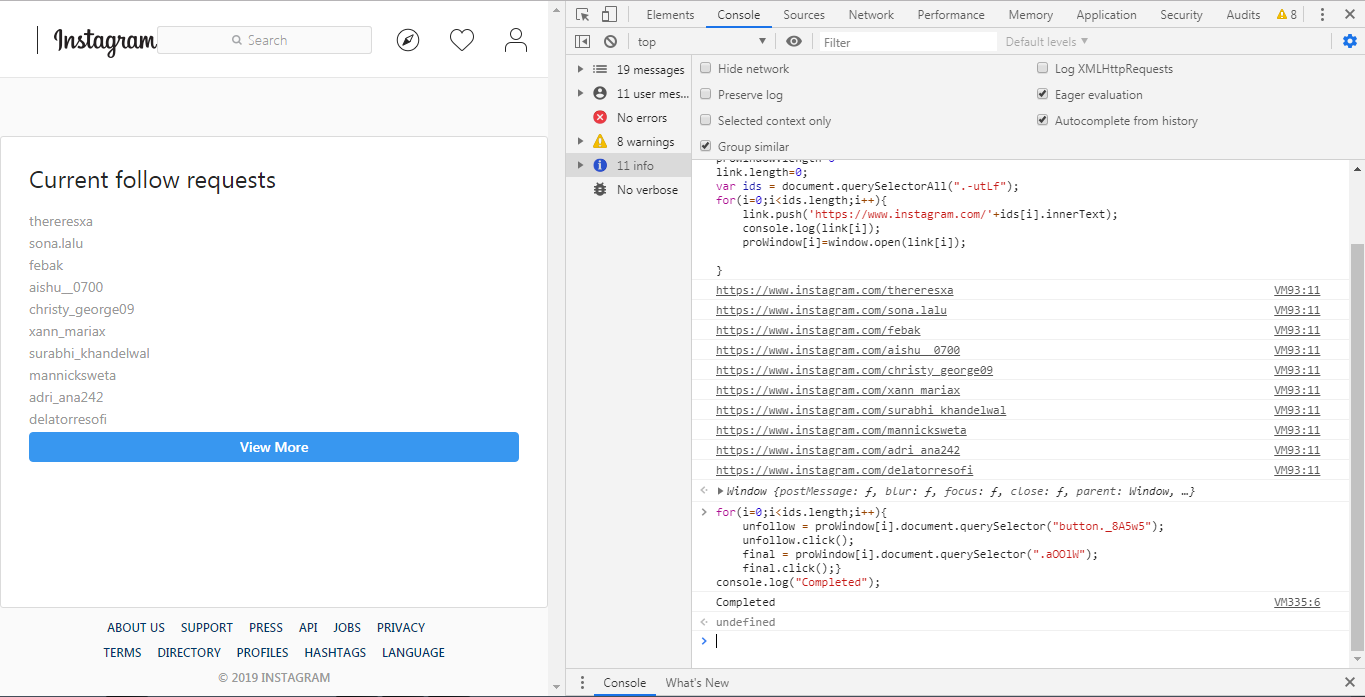1365x697 pixels.
Task: Toggle the device toolbar icon
Action: pos(609,14)
